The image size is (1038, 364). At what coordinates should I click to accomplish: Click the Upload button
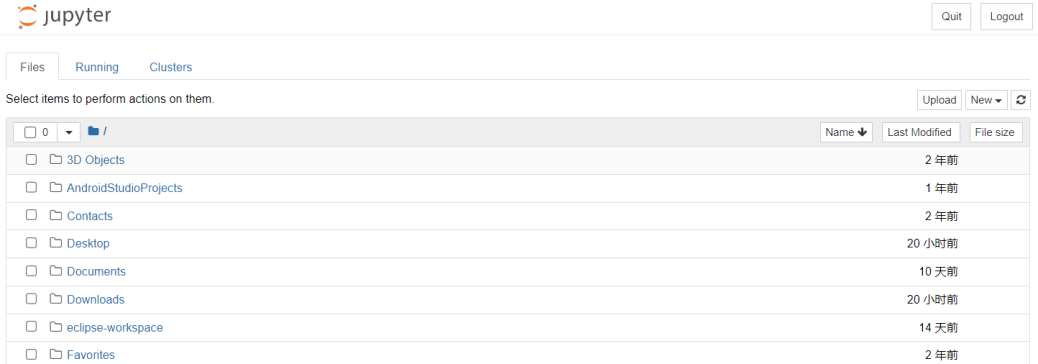point(939,100)
